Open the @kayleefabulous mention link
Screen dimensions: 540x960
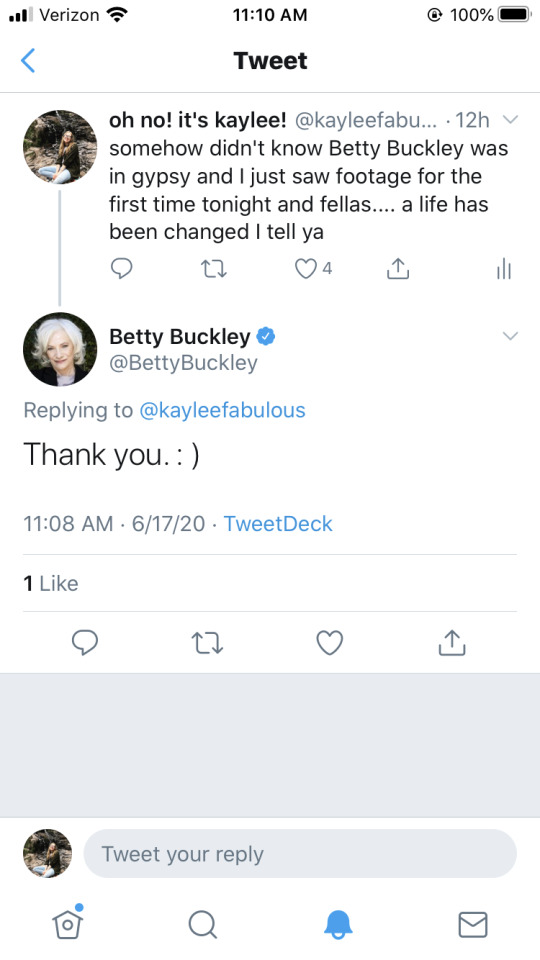[x=222, y=410]
